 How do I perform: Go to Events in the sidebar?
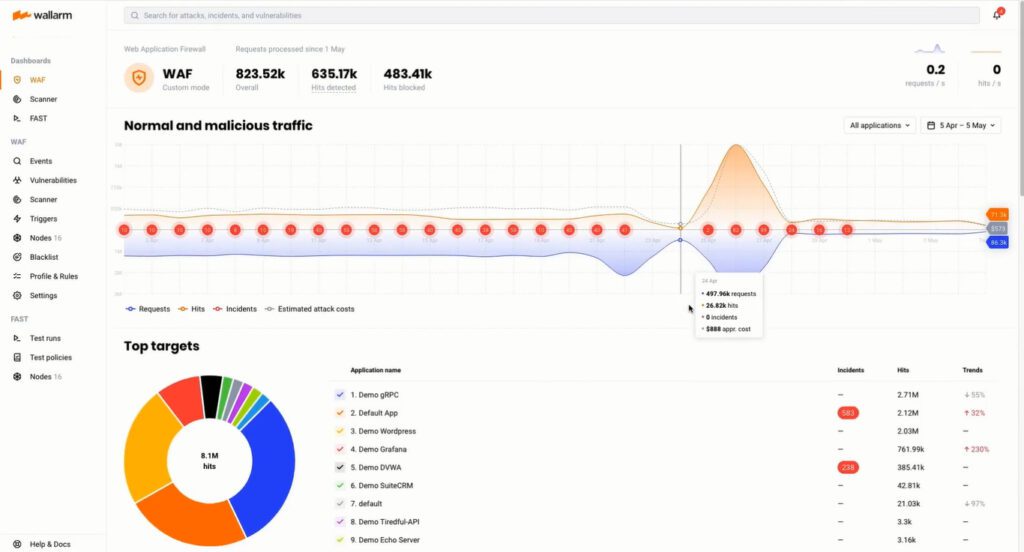coord(40,161)
